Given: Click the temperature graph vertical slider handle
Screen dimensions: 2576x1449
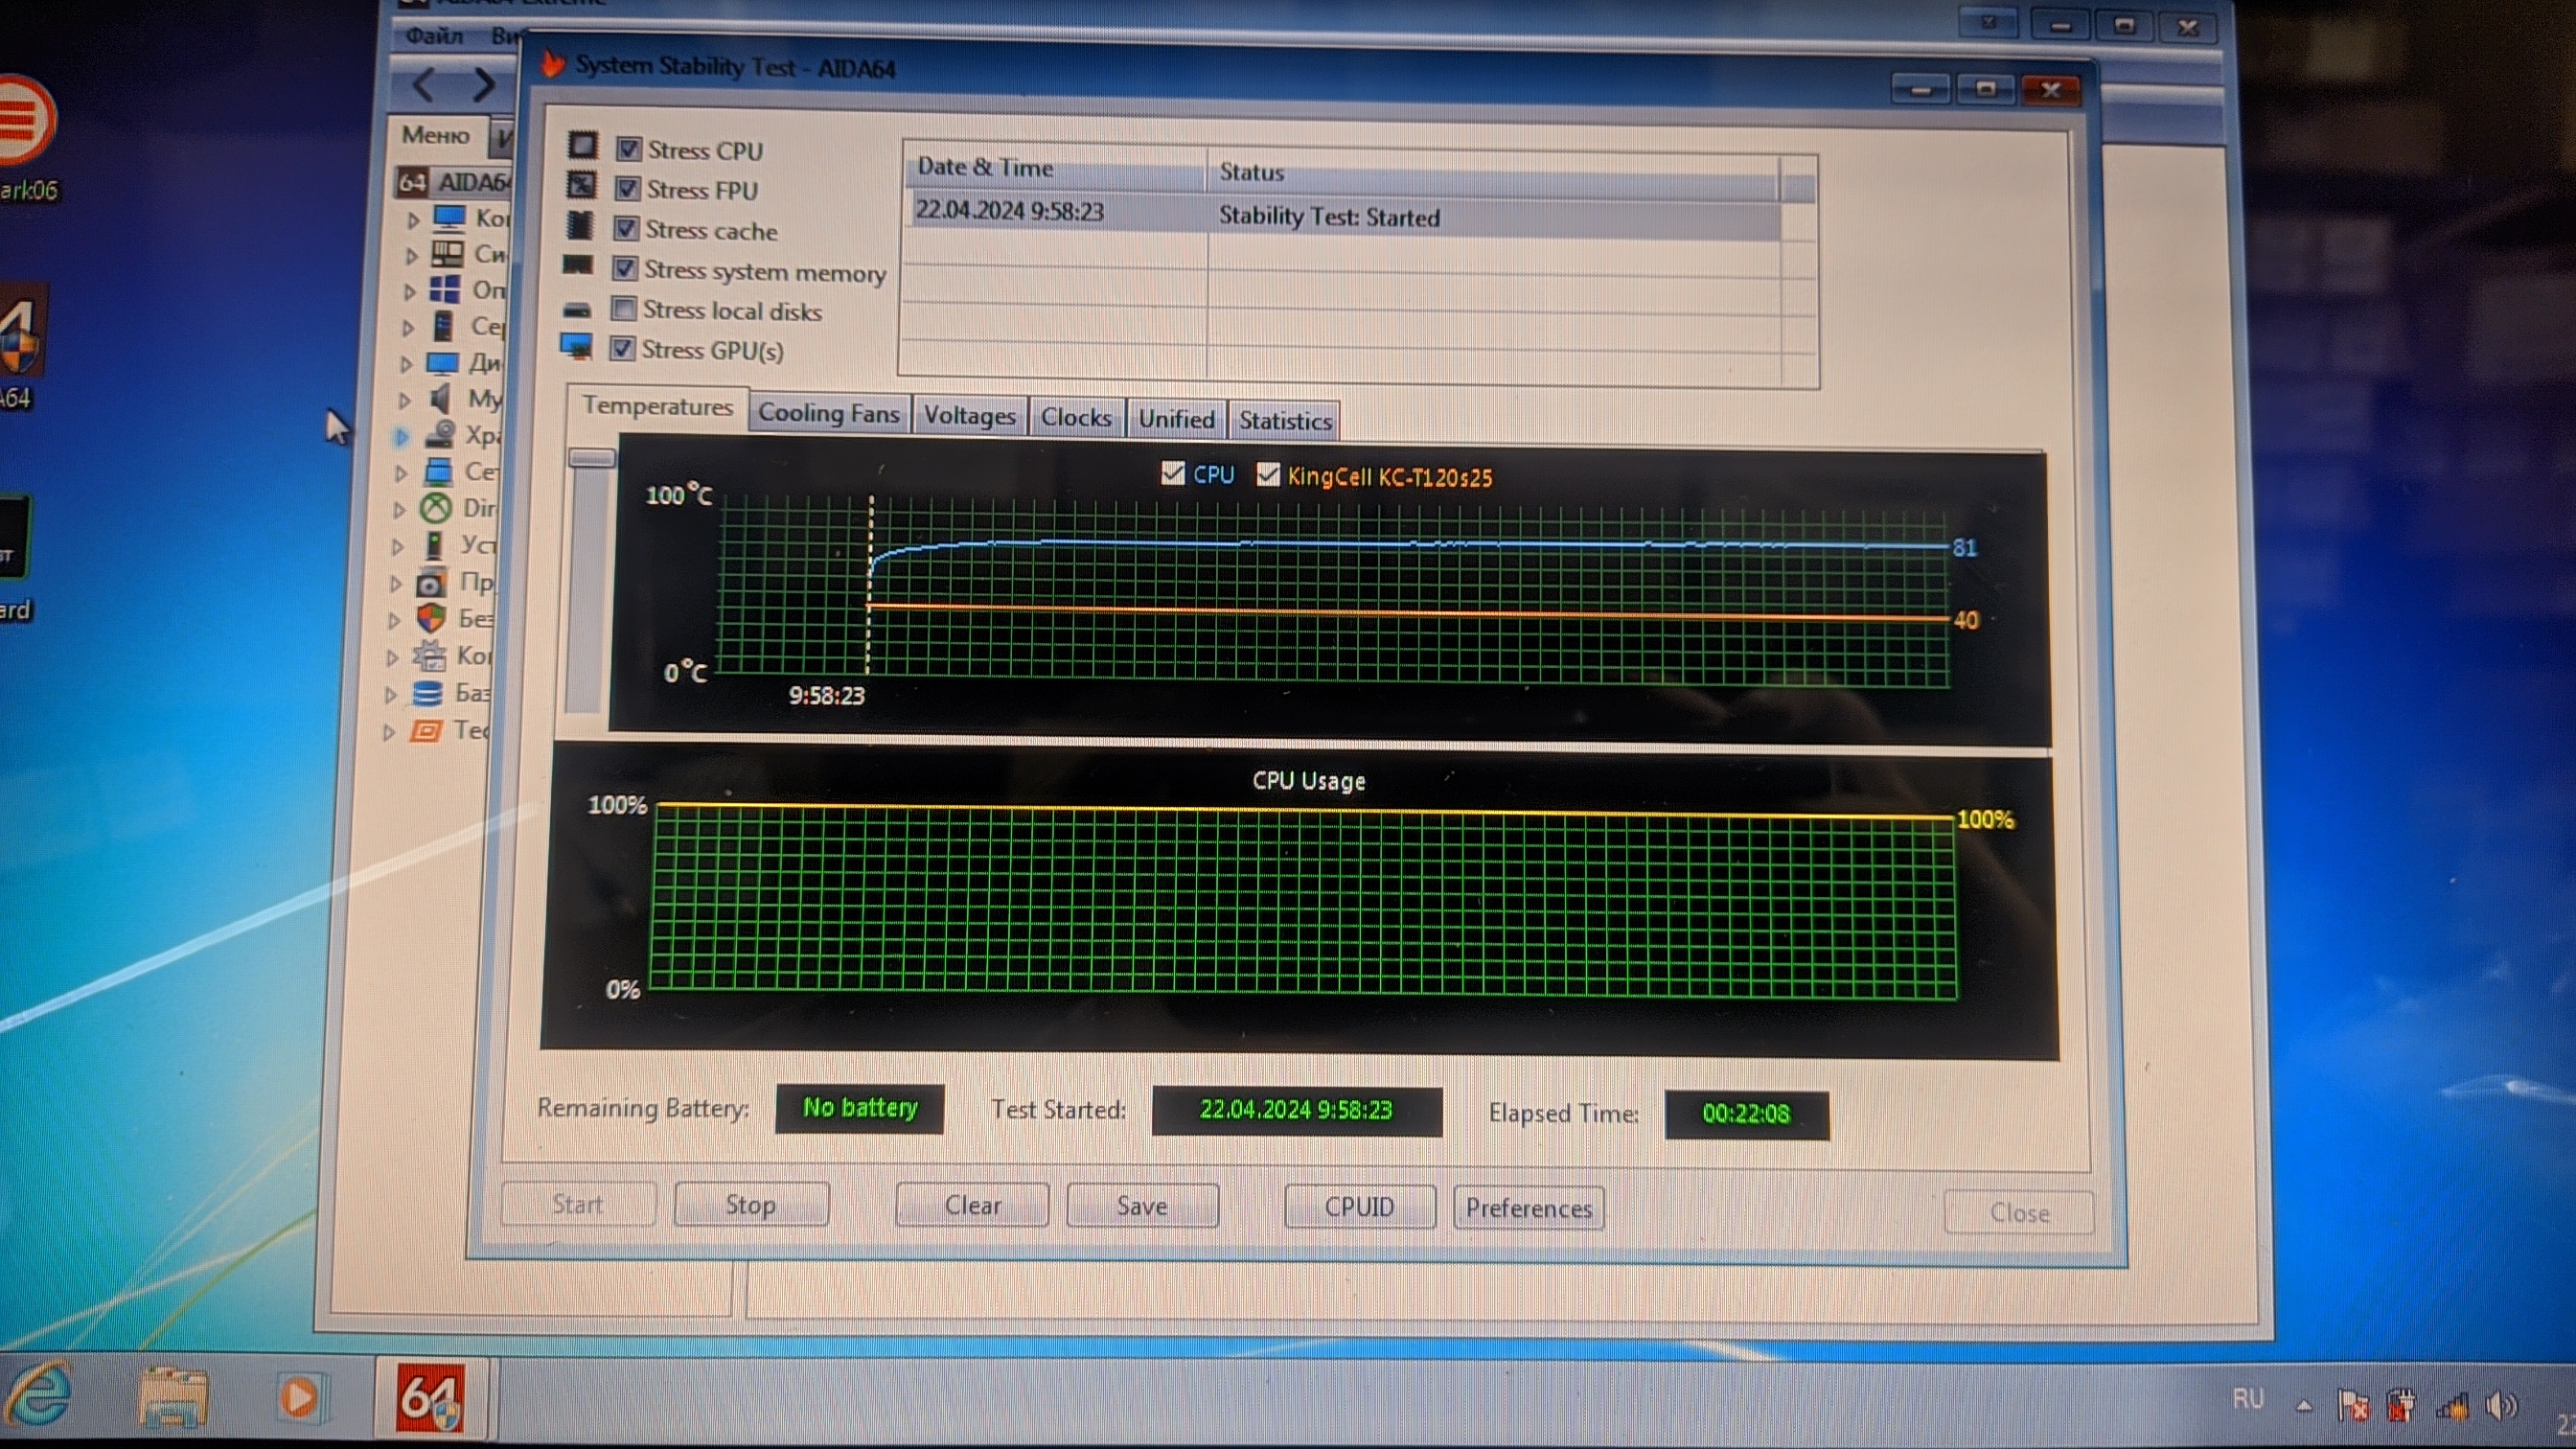Looking at the screenshot, I should pyautogui.click(x=592, y=458).
